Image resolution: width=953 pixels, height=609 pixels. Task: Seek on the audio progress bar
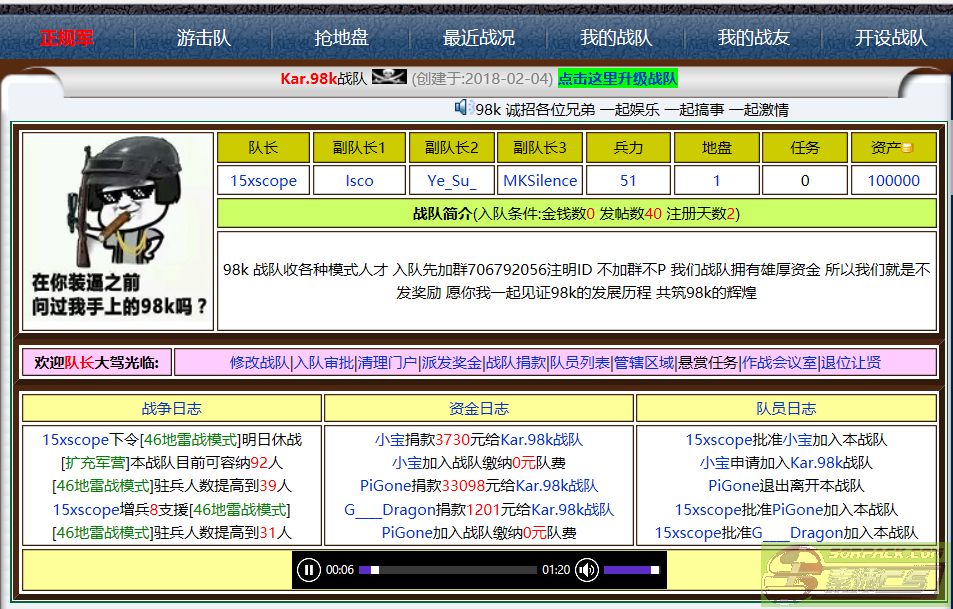448,570
